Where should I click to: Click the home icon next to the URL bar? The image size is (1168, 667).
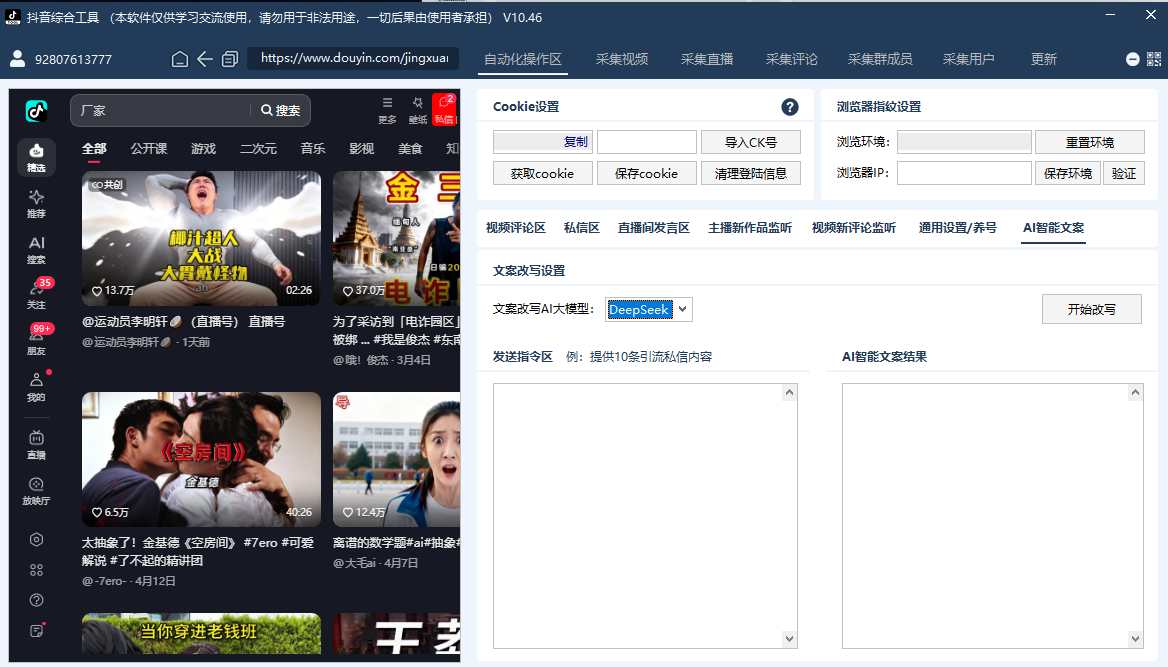tap(180, 59)
